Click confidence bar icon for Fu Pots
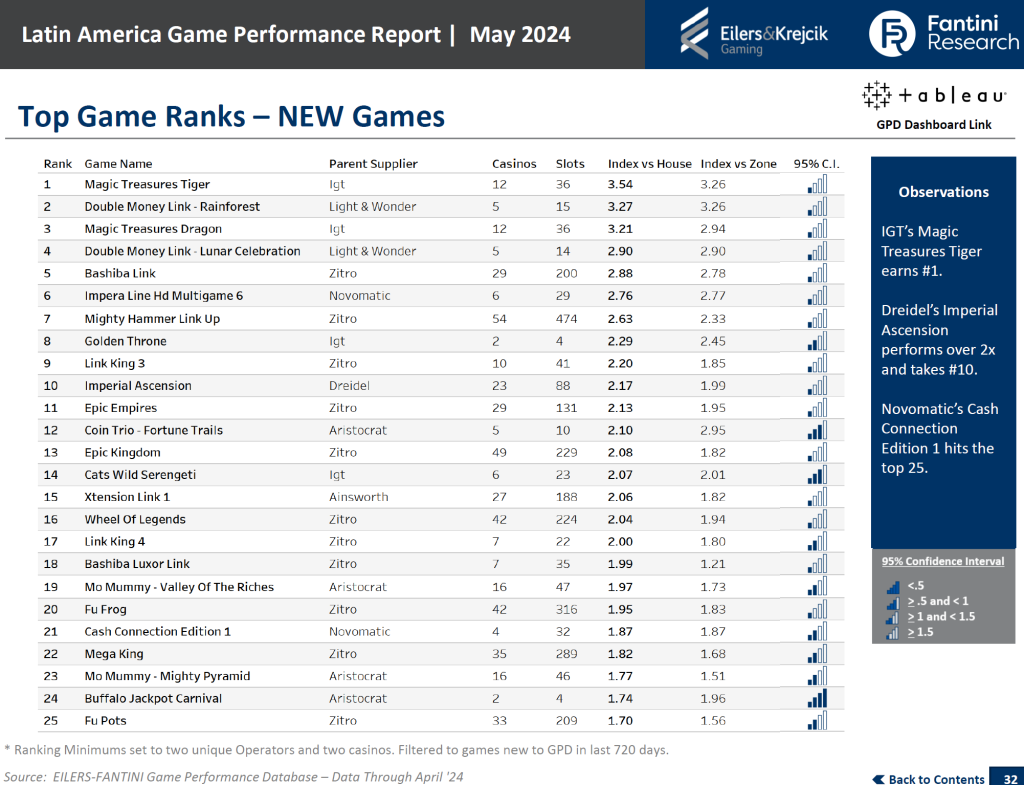This screenshot has height=785, width=1024. 817,720
